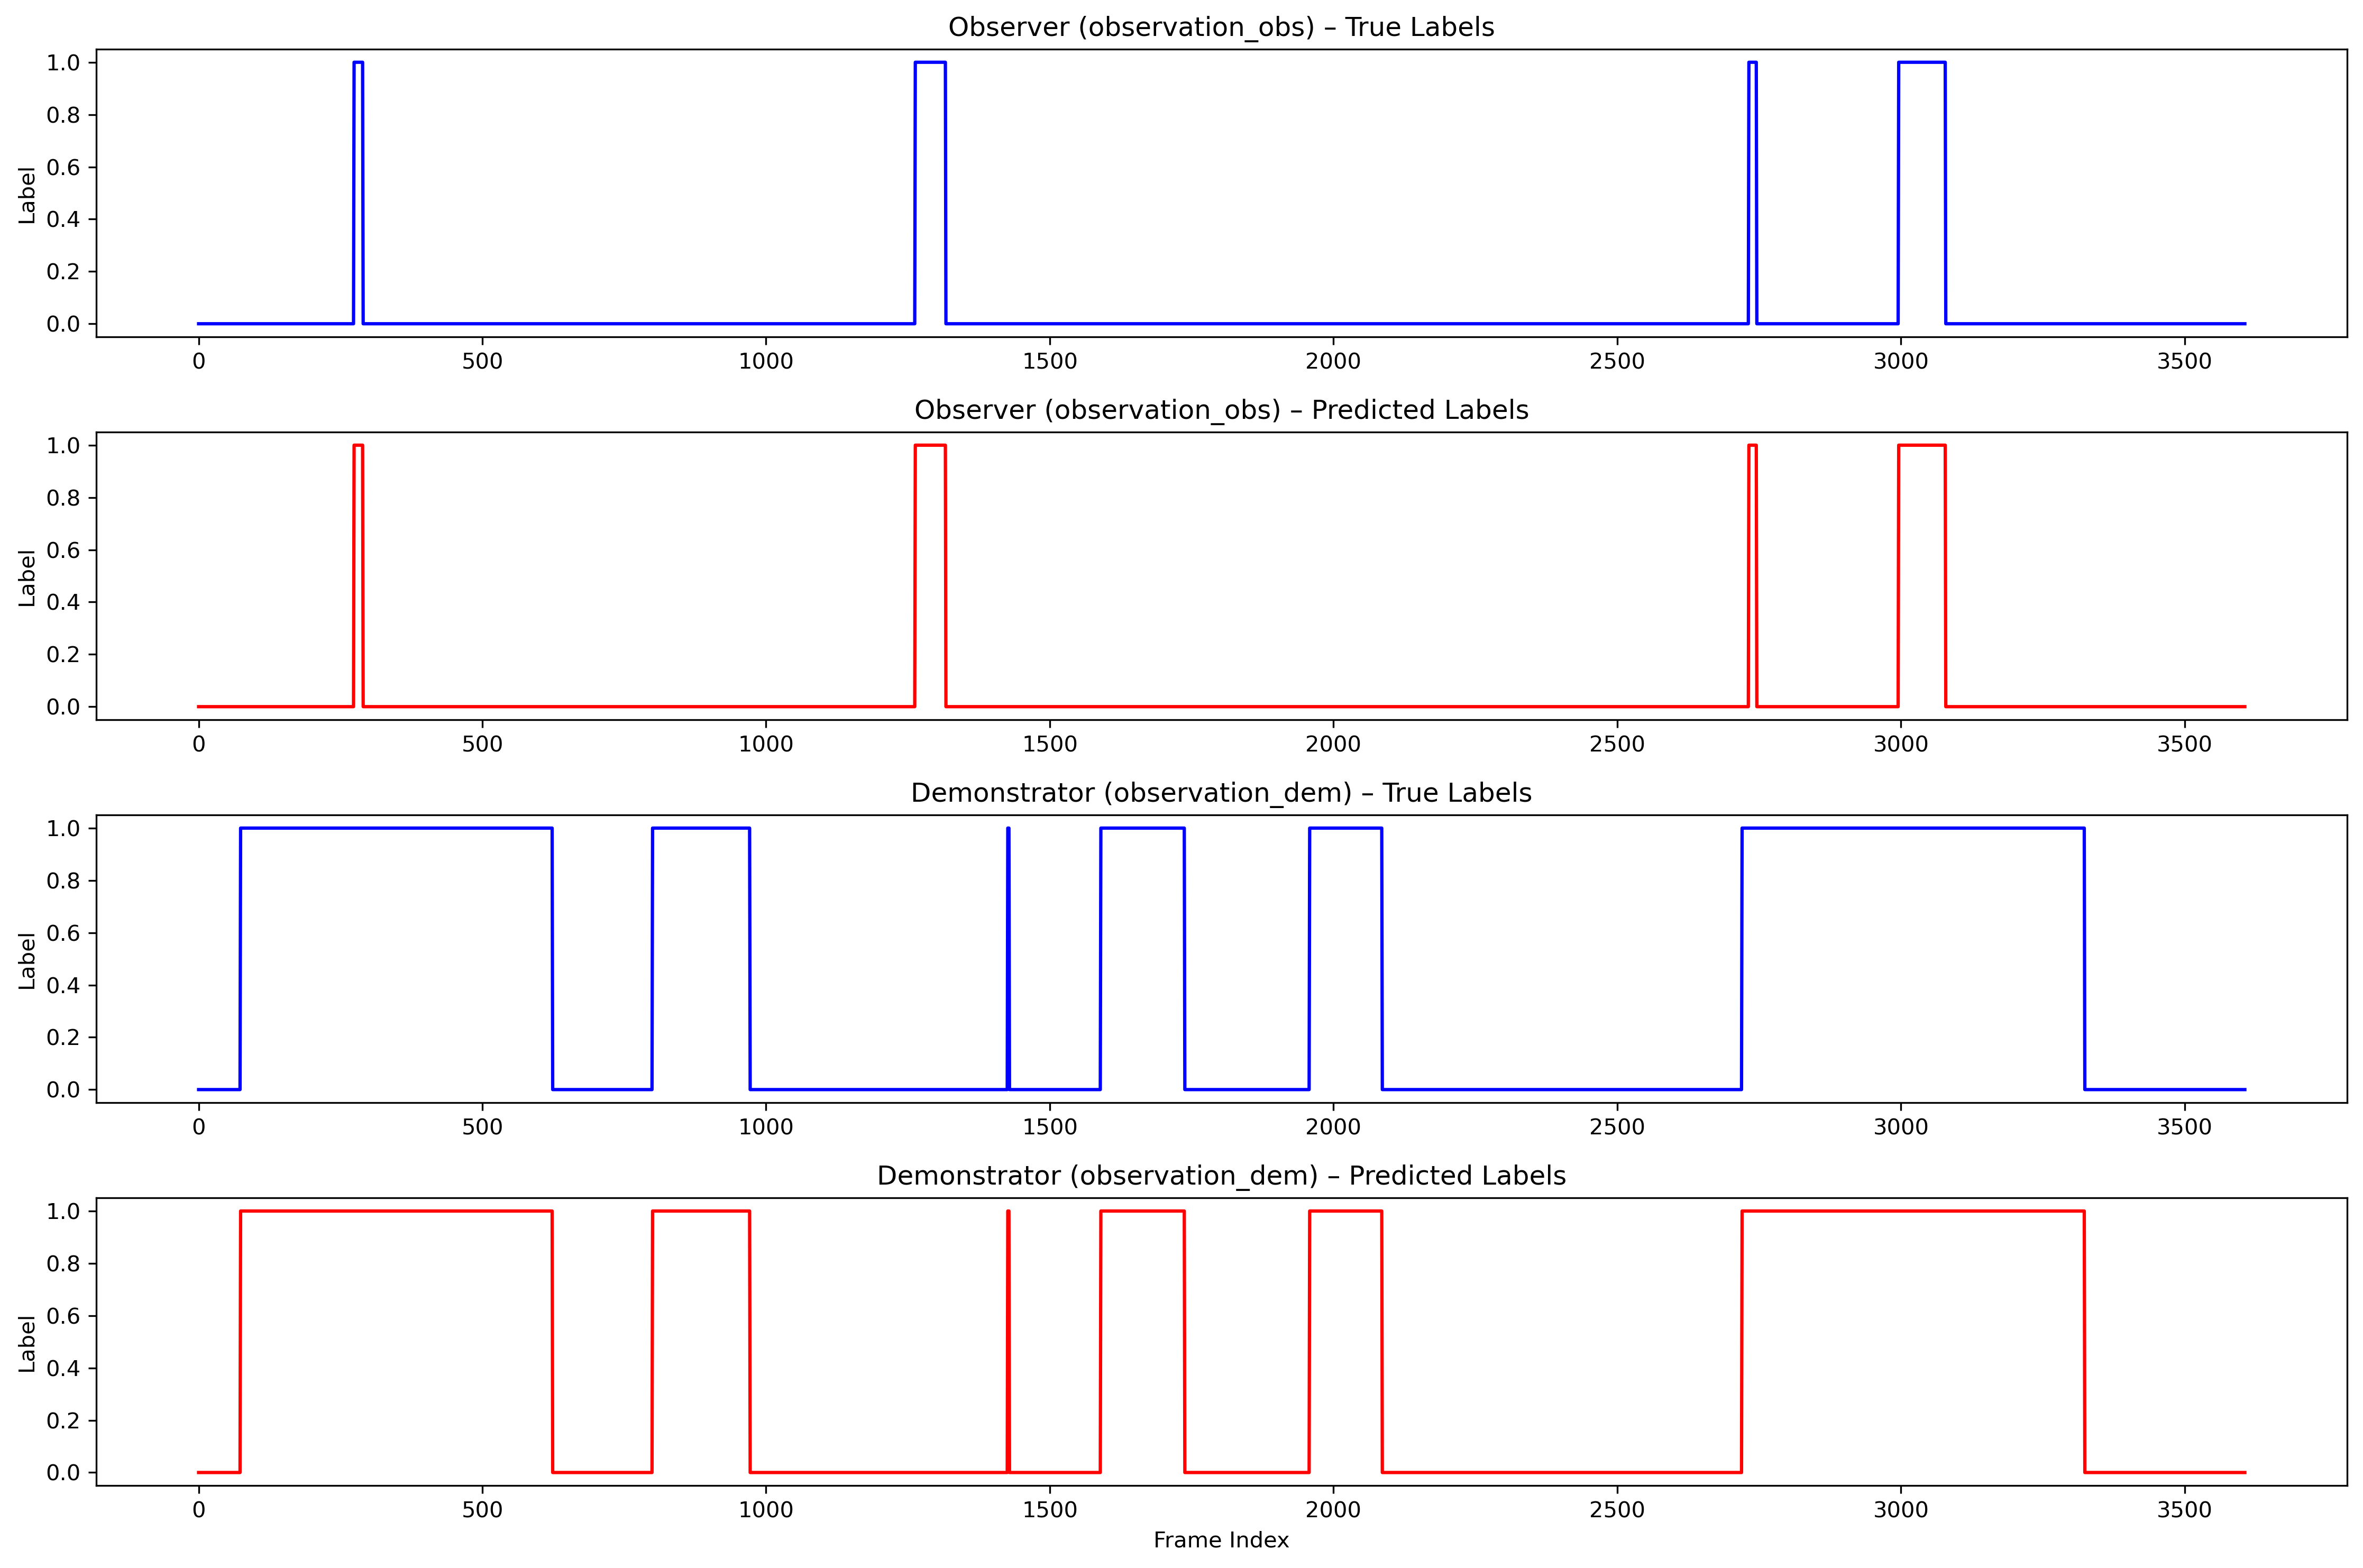Click x-tick "2000" under Demonstrator Predicted Labels plot
The image size is (2363, 1568).
pyautogui.click(x=1333, y=1510)
